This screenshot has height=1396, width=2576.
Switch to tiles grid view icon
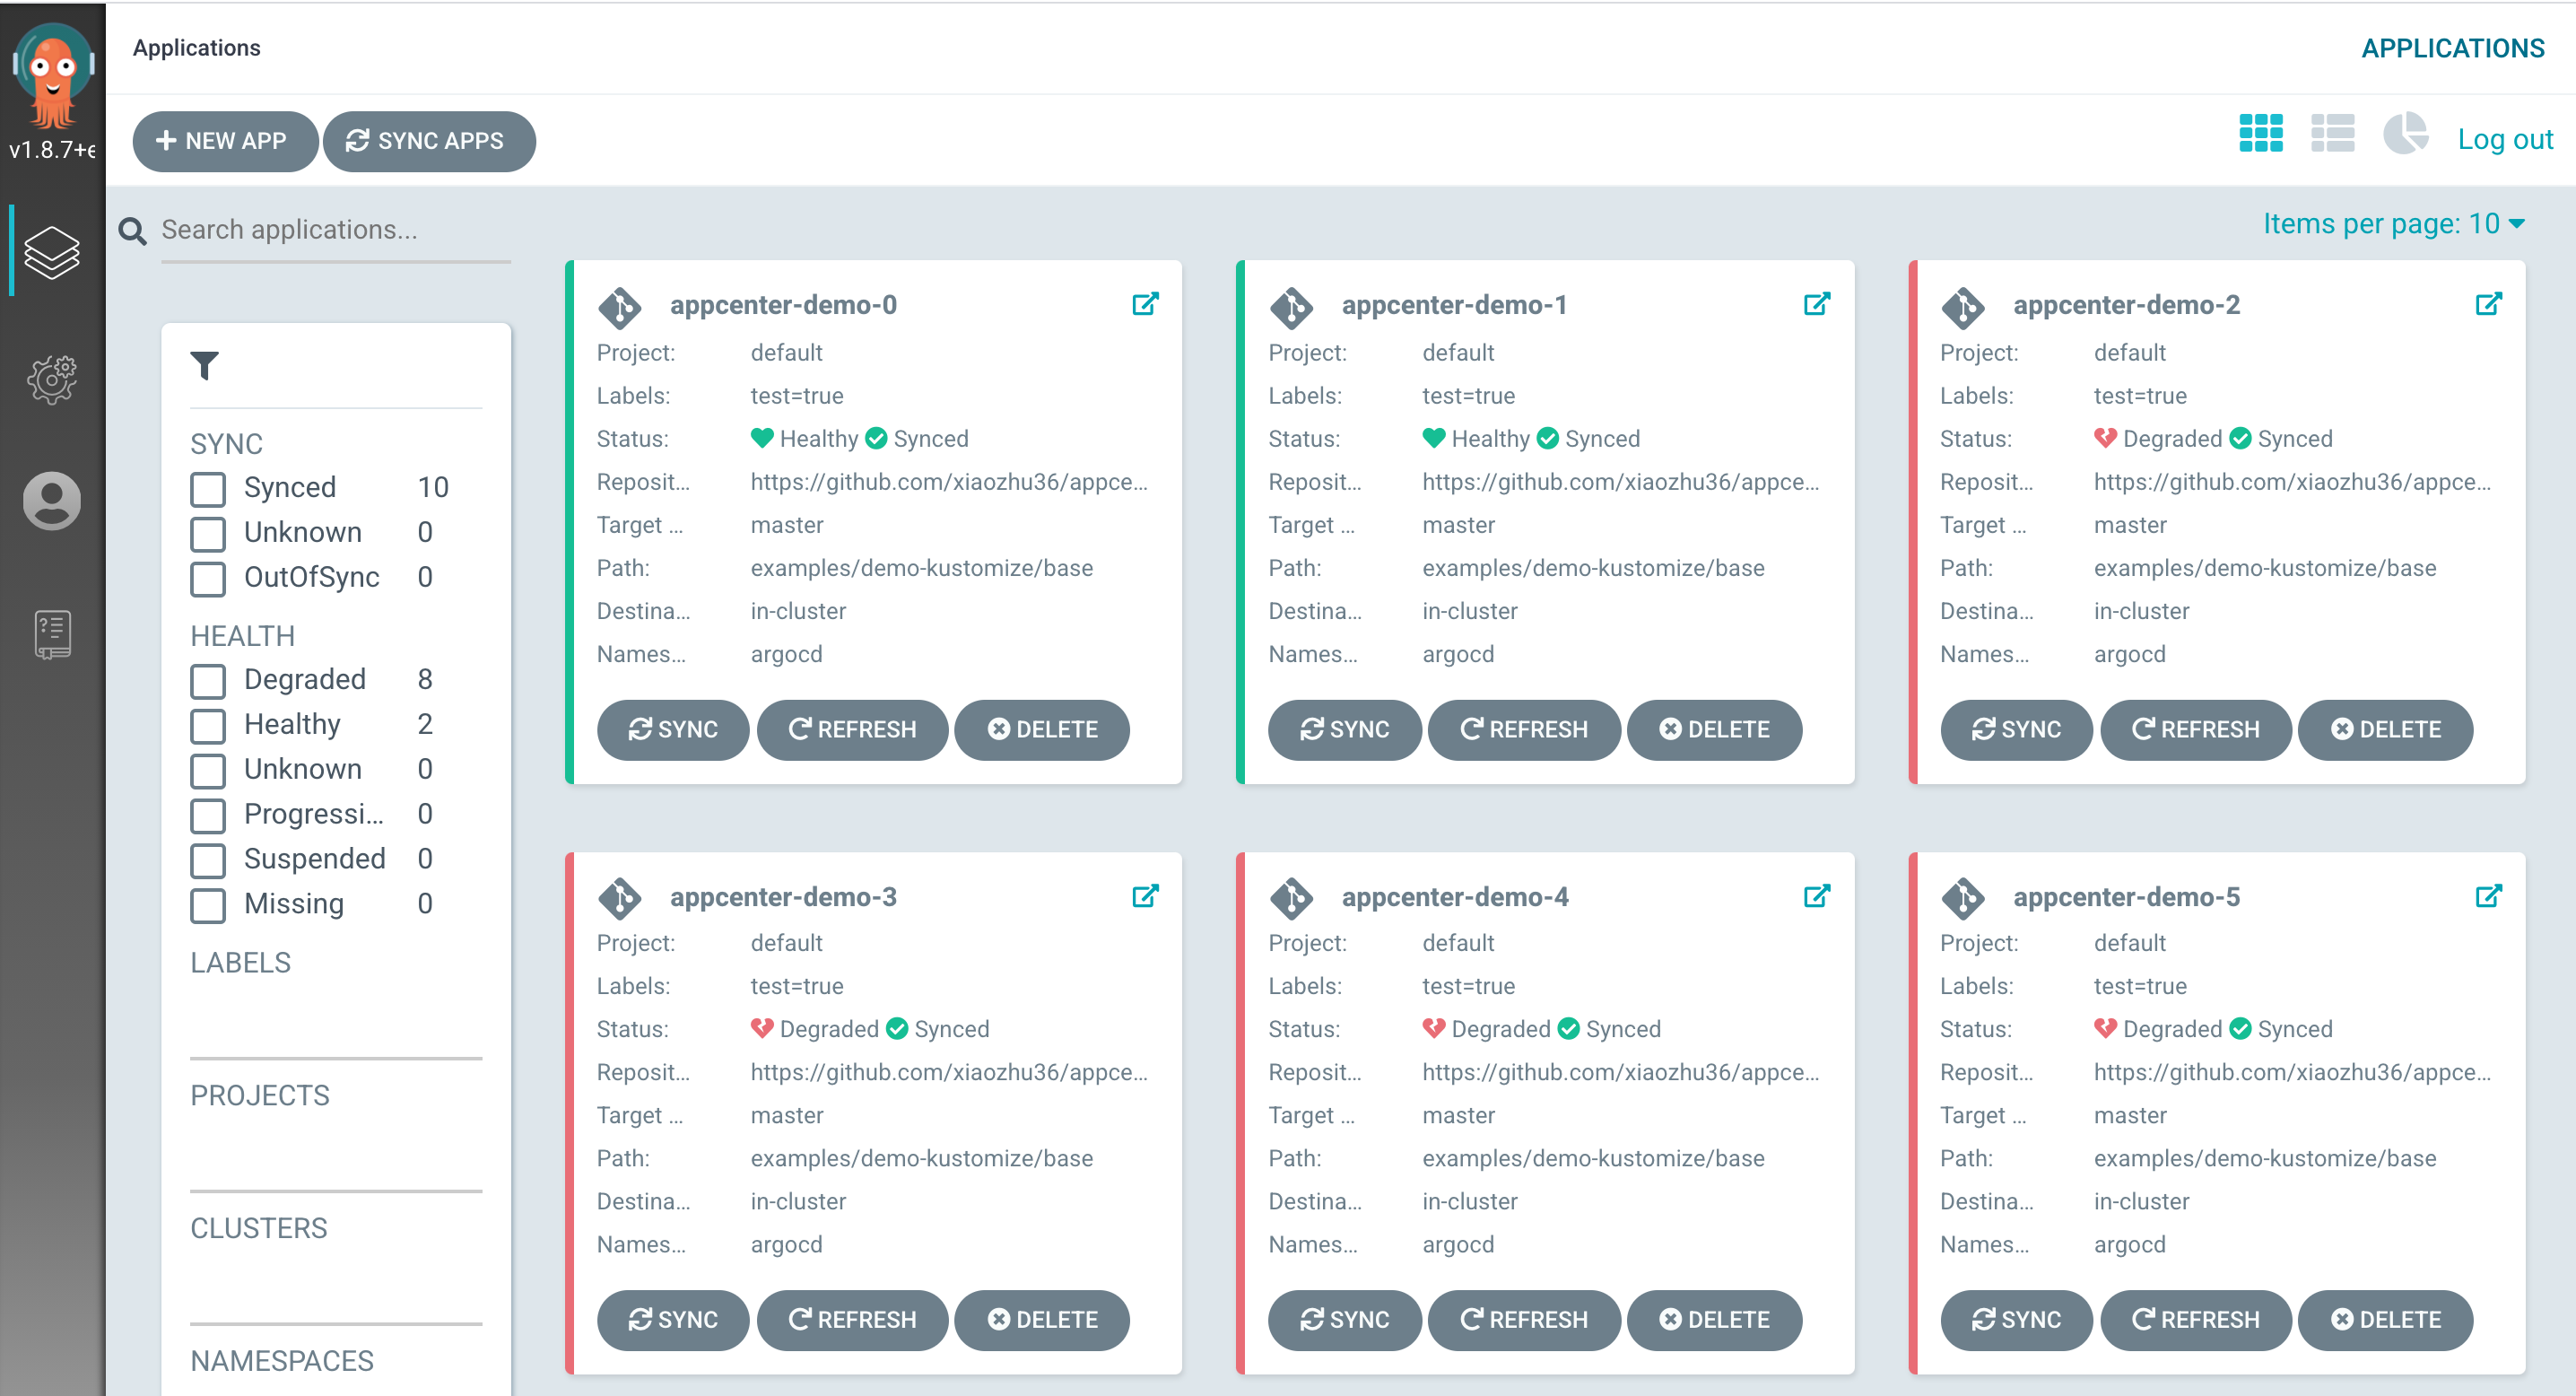coord(2260,133)
